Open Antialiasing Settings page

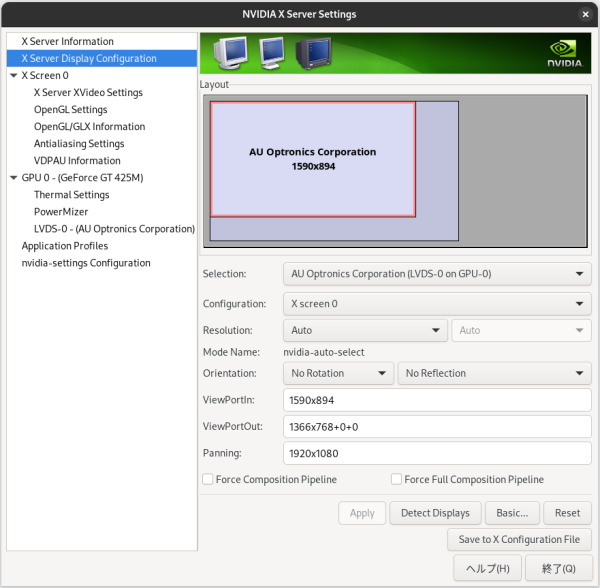click(x=79, y=143)
